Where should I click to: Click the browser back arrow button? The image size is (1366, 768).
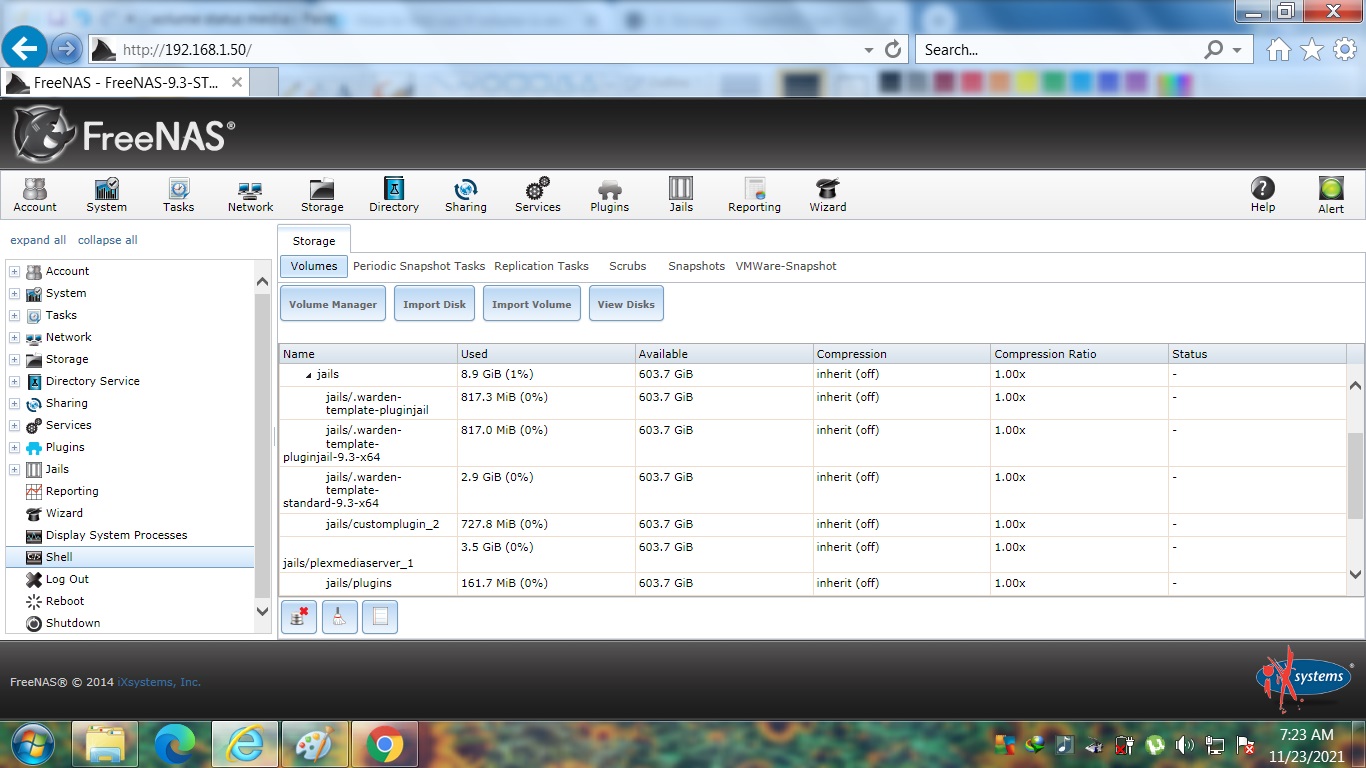coord(25,47)
